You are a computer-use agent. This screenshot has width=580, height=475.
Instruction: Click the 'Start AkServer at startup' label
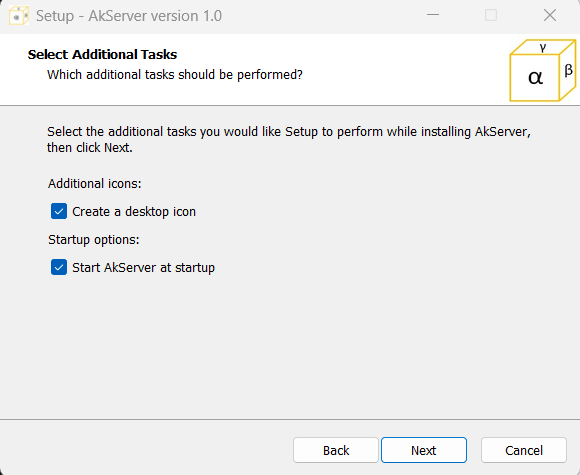(x=144, y=267)
